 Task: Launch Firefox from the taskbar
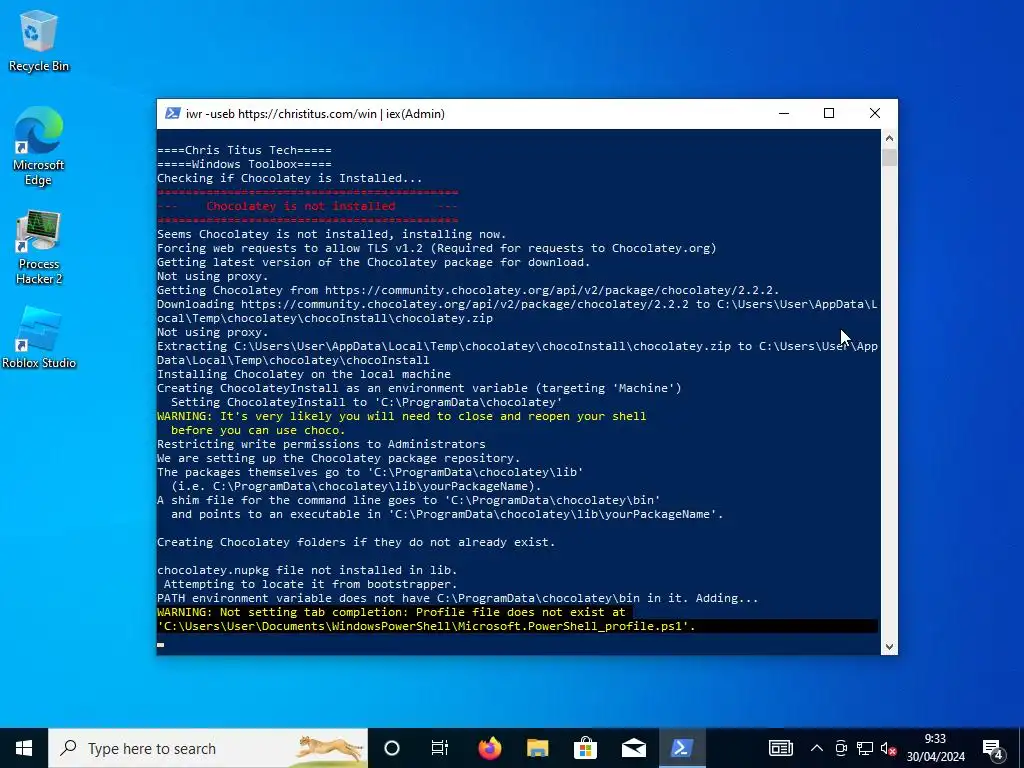[490, 748]
